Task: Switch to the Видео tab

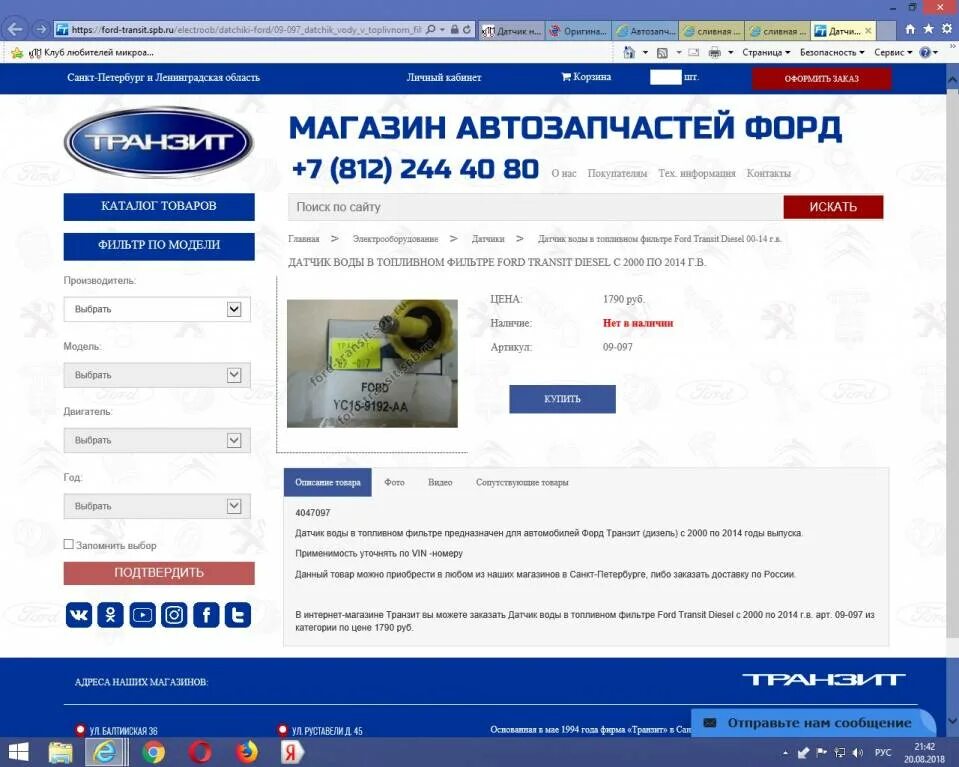Action: coord(440,482)
